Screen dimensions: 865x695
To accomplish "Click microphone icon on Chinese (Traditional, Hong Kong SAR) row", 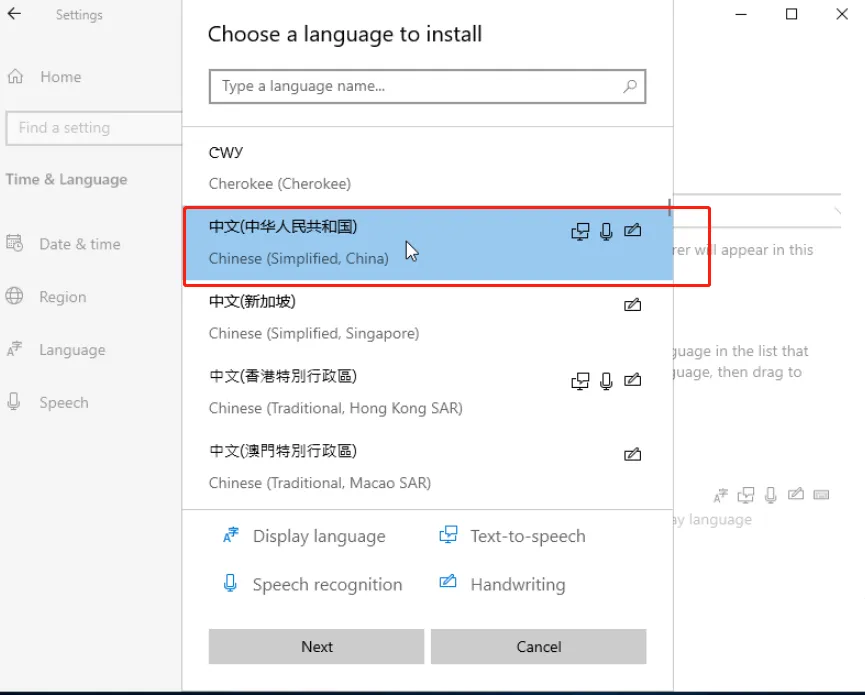I will pyautogui.click(x=606, y=380).
